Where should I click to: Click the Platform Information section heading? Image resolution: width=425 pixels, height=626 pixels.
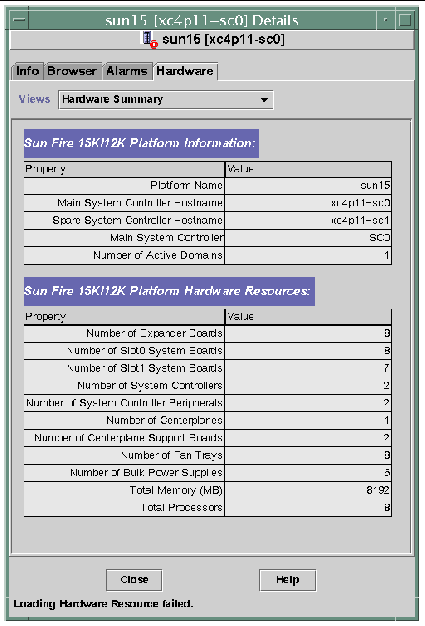click(141, 143)
